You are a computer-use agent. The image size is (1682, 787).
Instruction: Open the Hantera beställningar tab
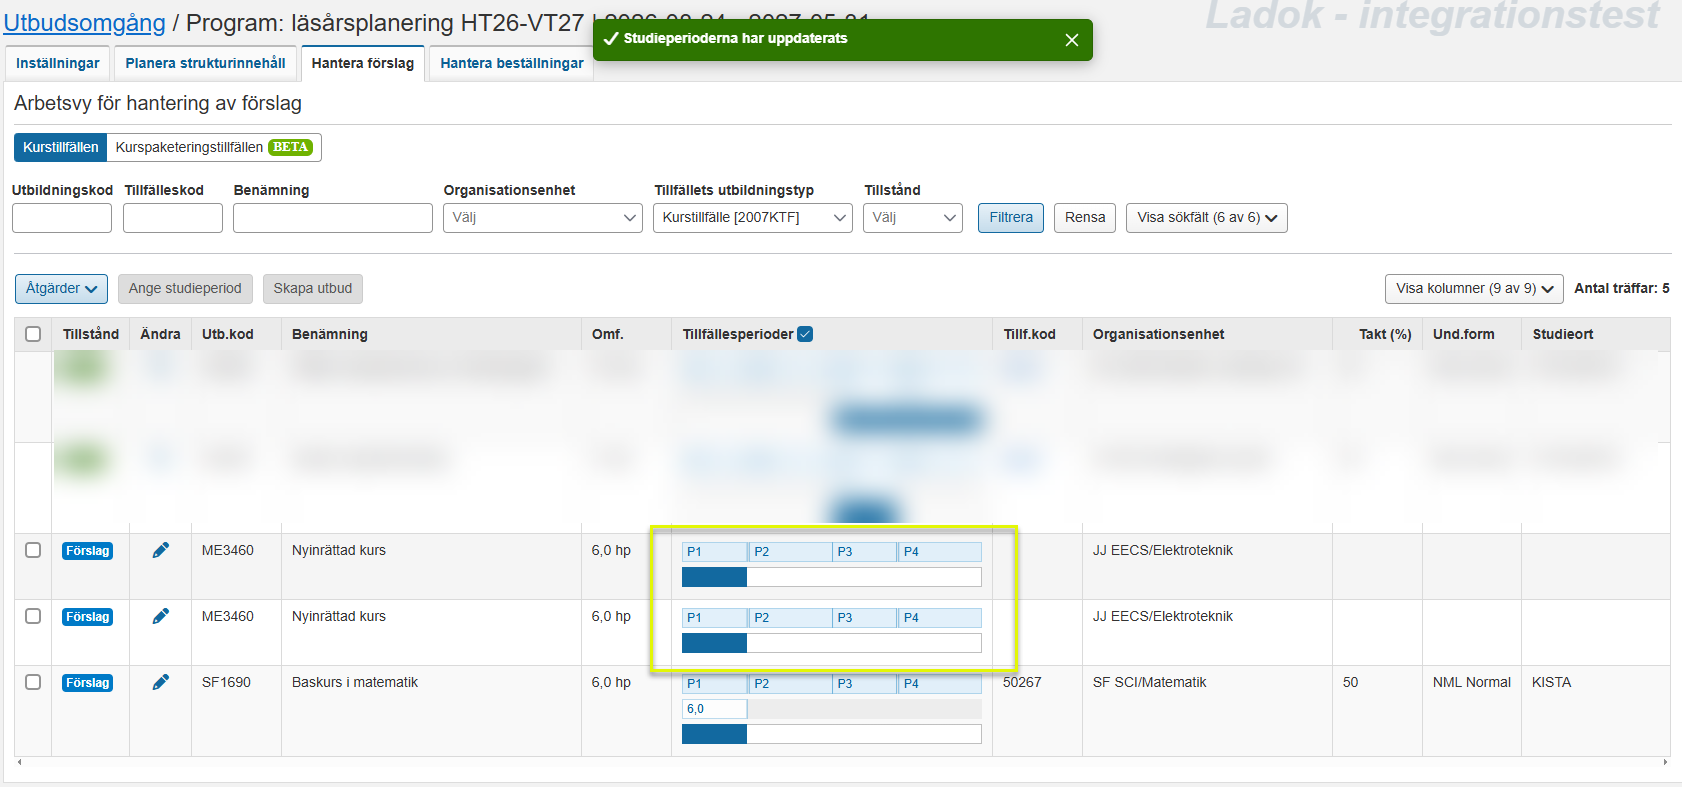(x=511, y=63)
